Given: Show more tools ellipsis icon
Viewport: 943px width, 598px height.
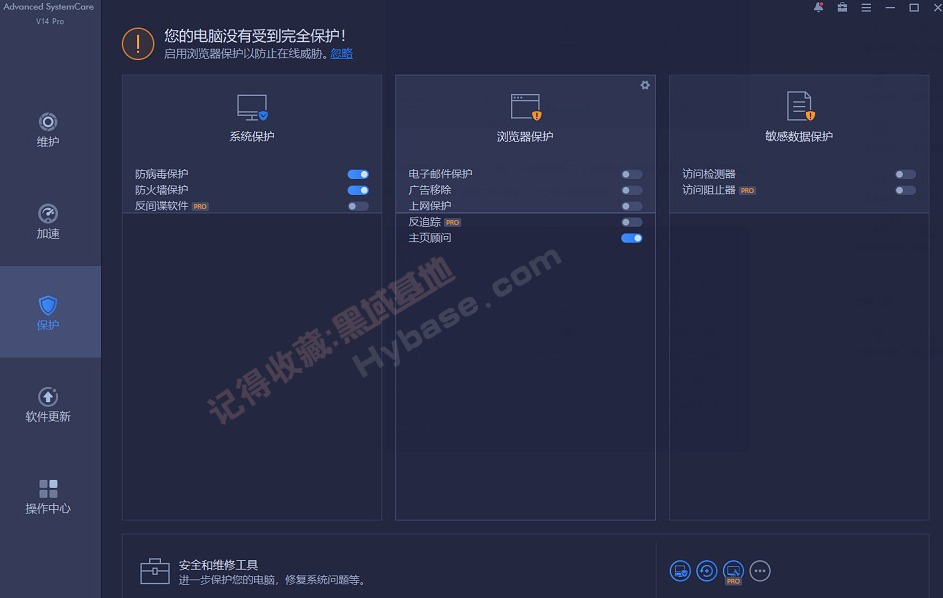Looking at the screenshot, I should pos(760,571).
